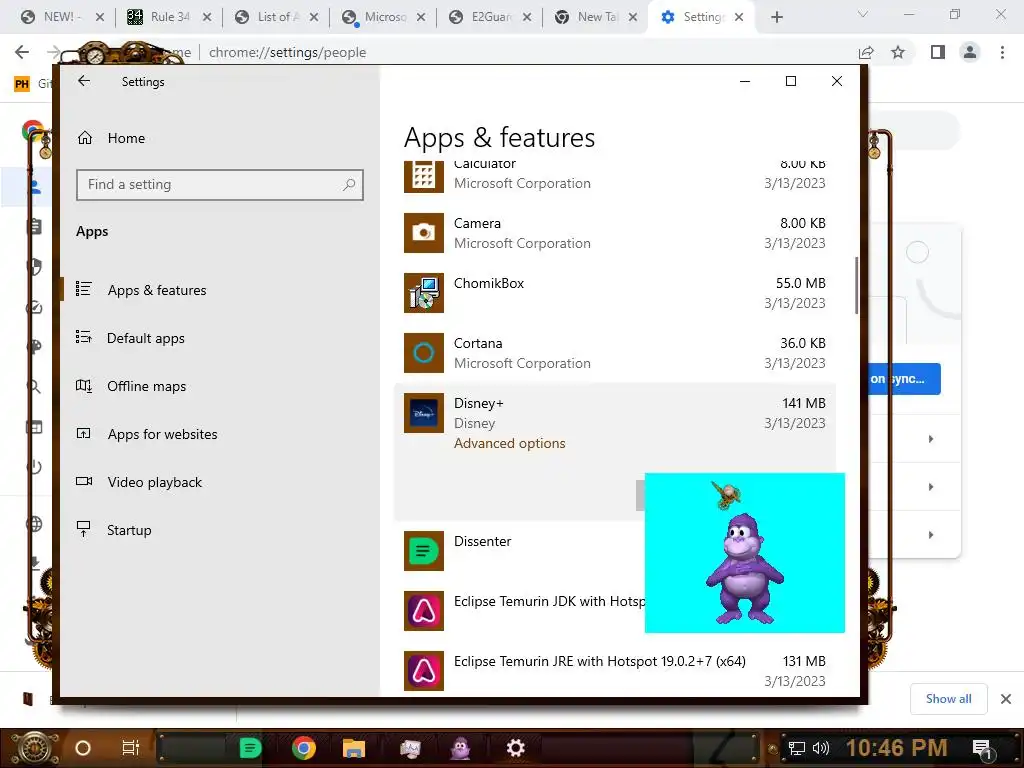Image resolution: width=1024 pixels, height=768 pixels.
Task: Click the magnifier icon in Find a setting
Action: click(349, 185)
